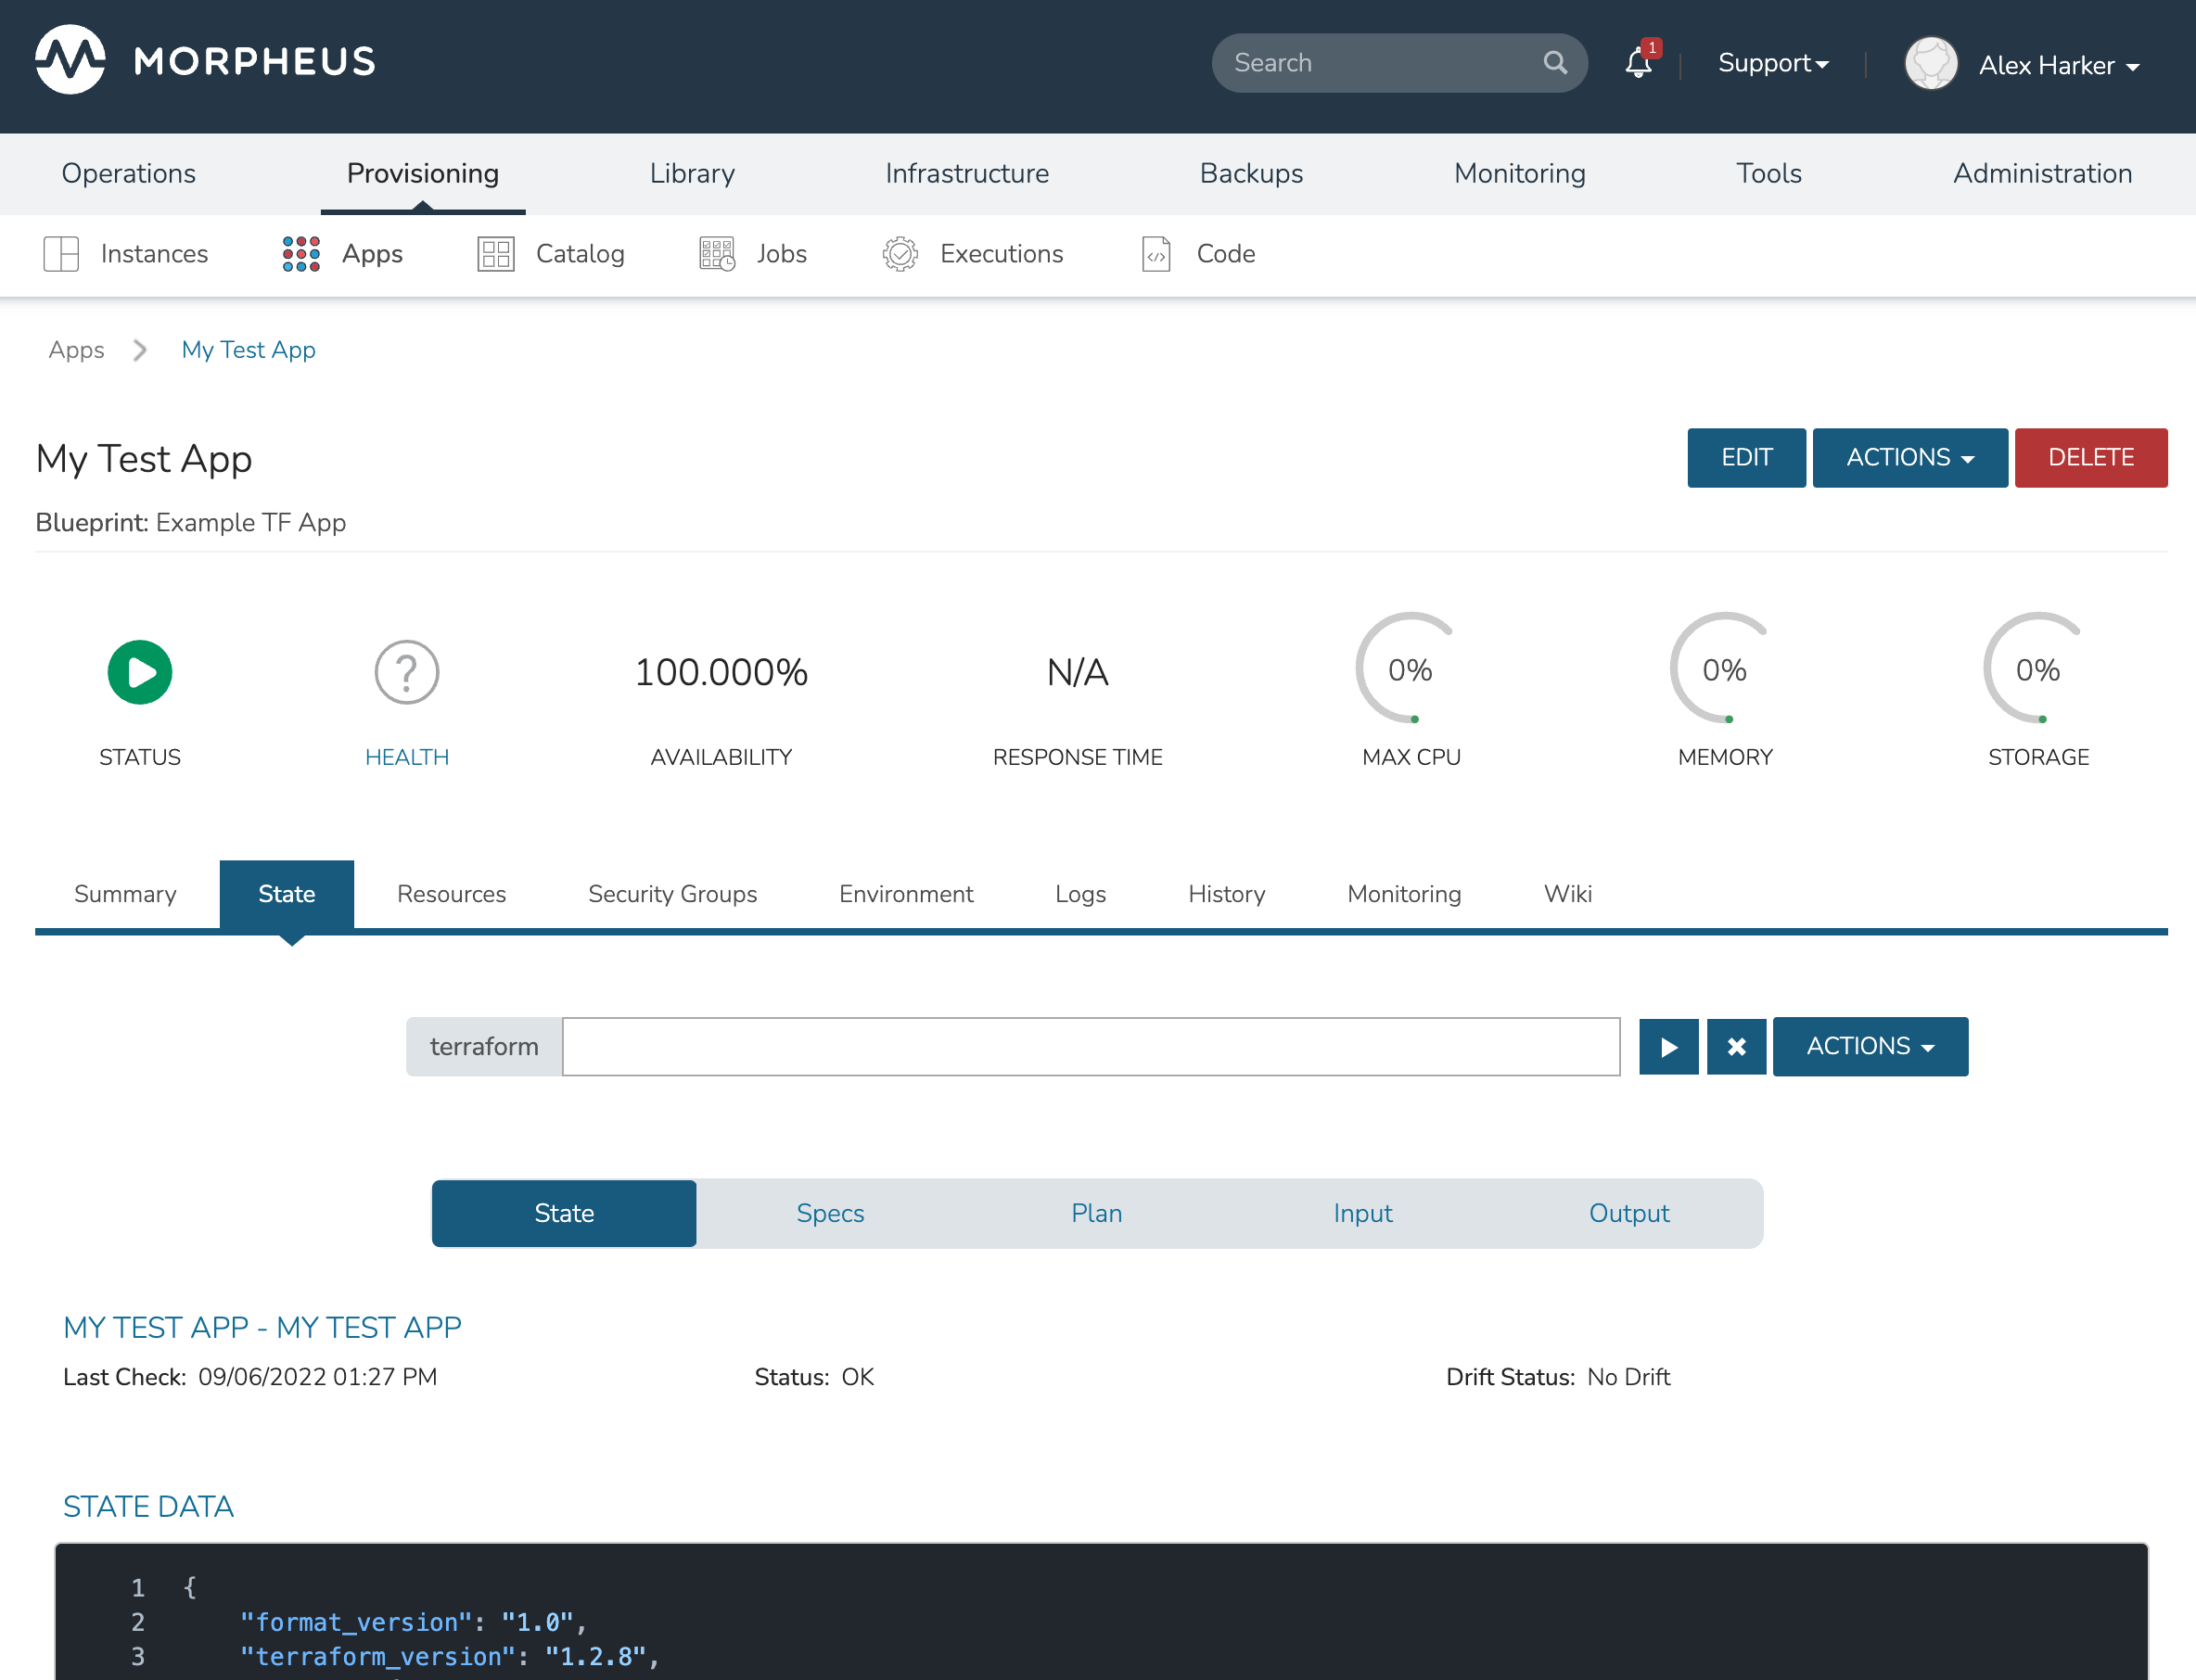Click the search magnifier icon
This screenshot has width=2196, height=1680.
click(1554, 63)
